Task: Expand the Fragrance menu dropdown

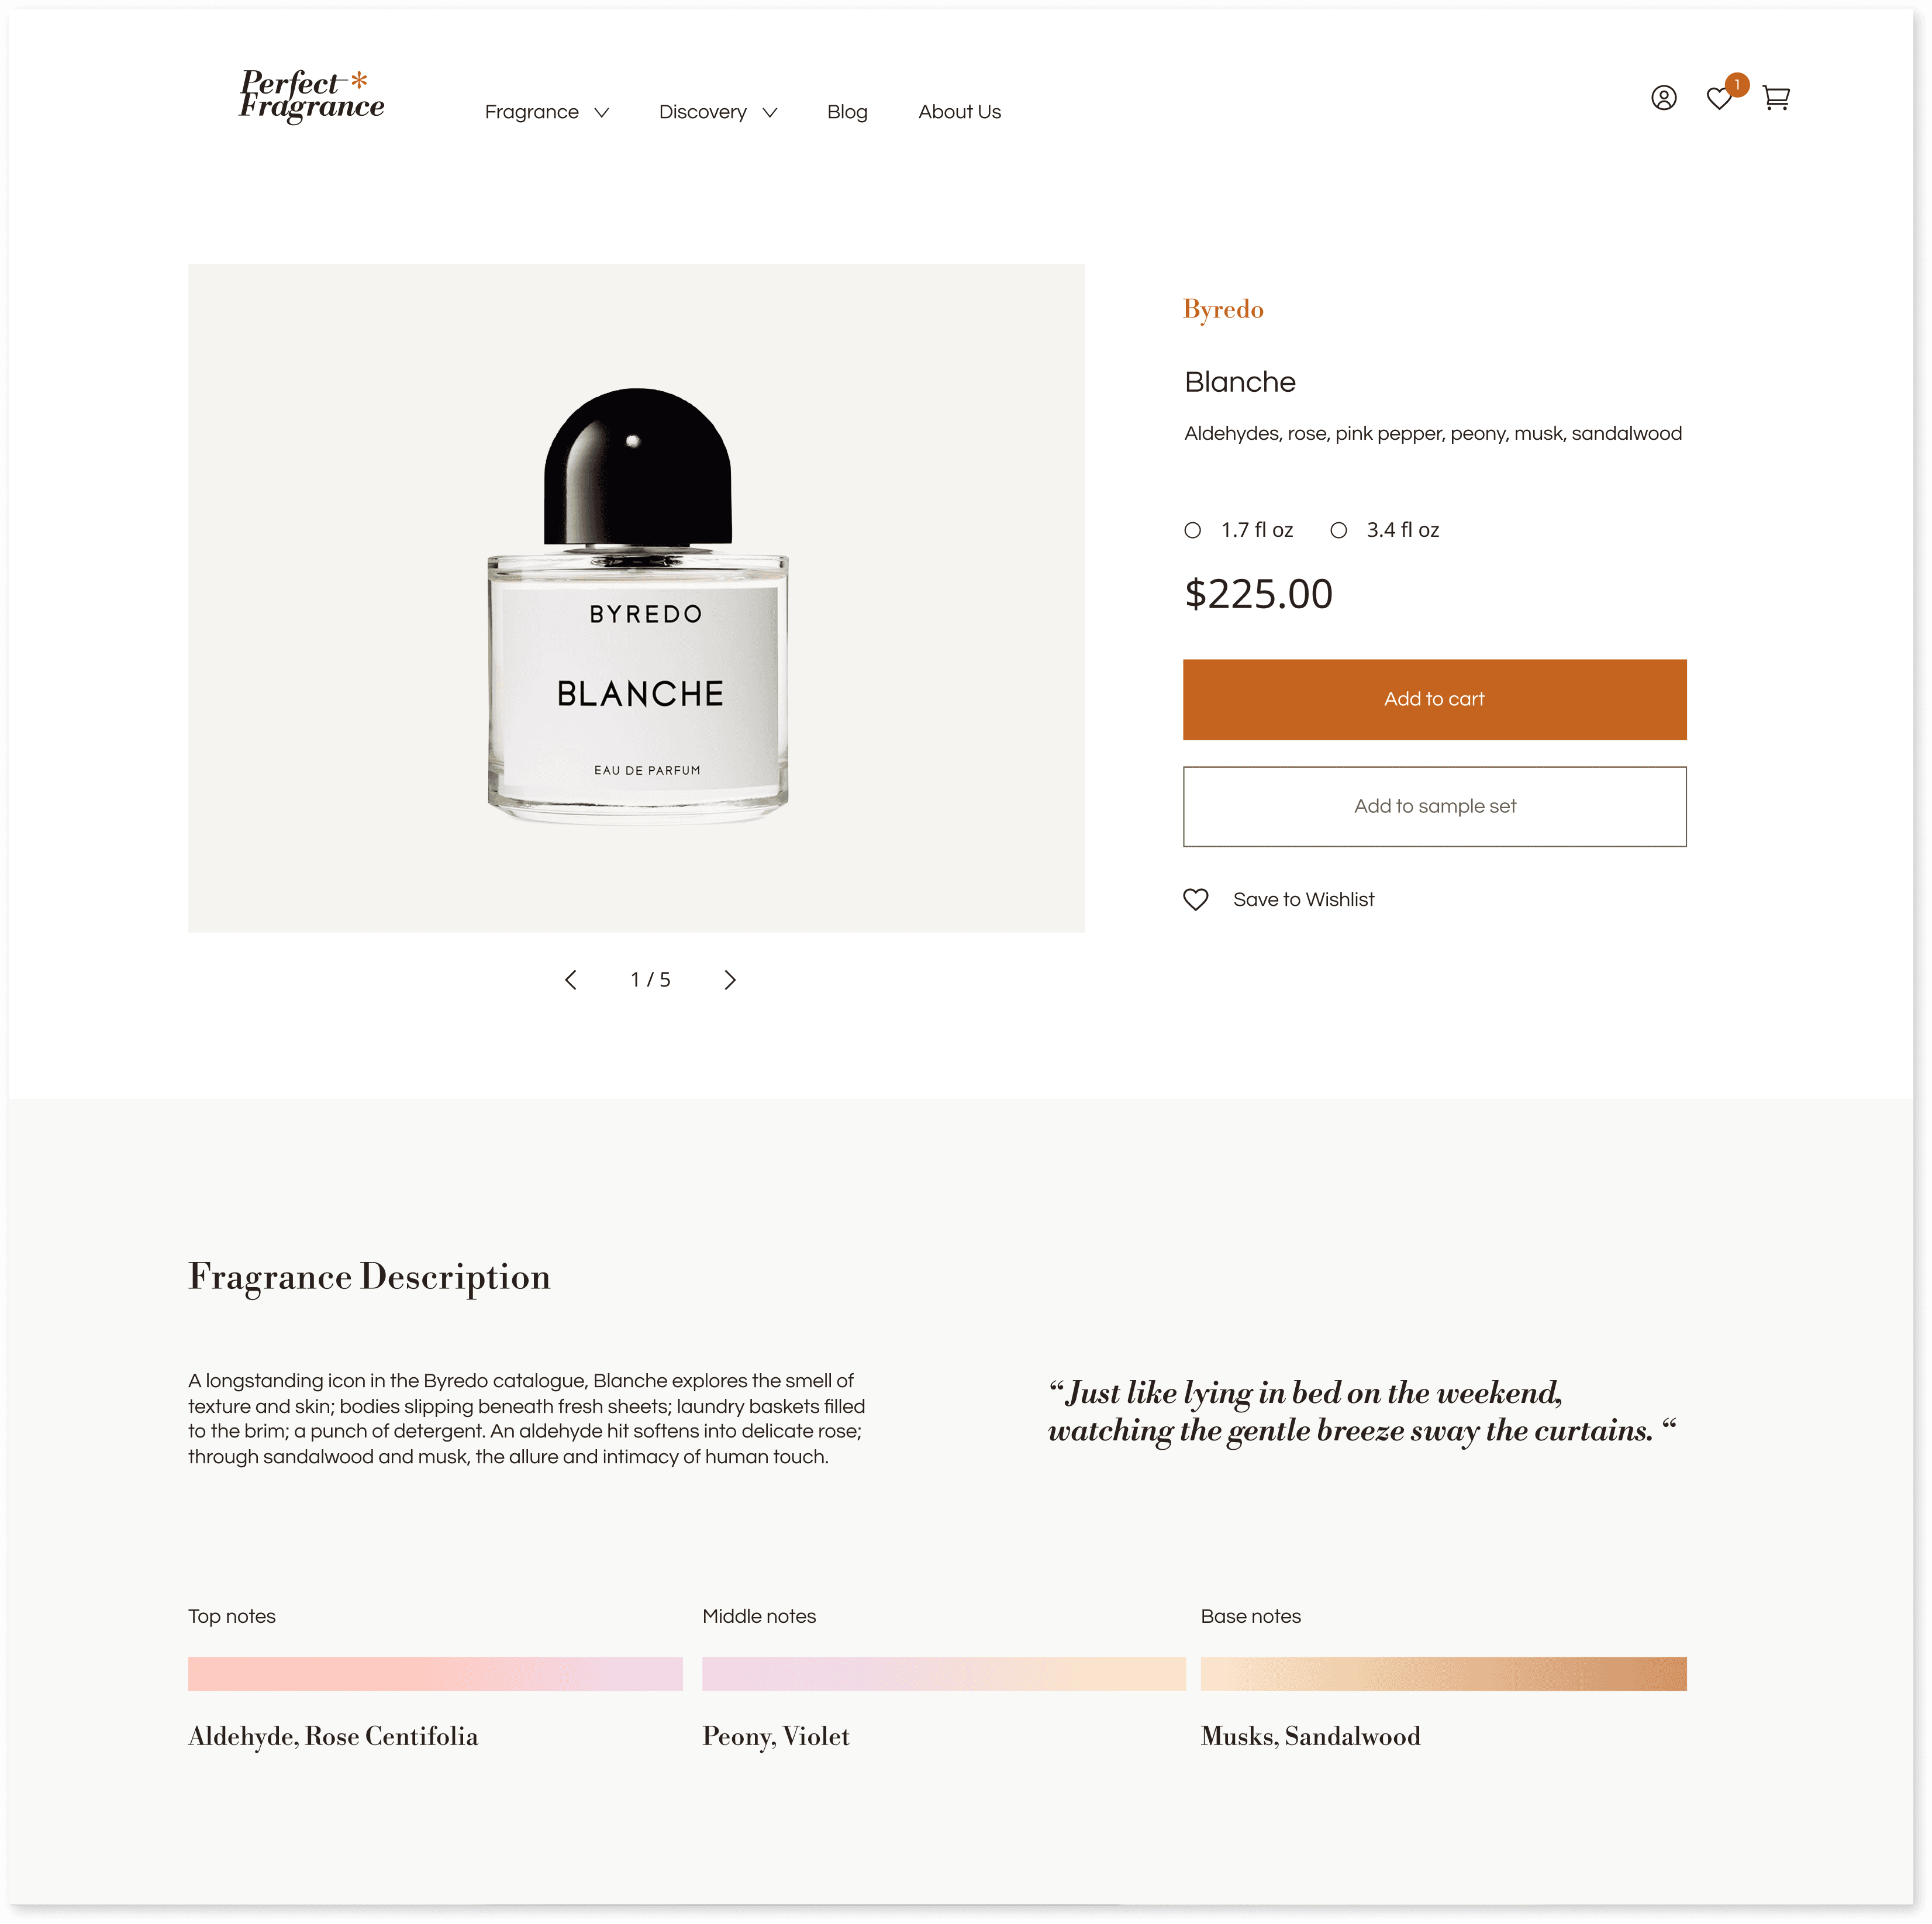Action: [546, 112]
